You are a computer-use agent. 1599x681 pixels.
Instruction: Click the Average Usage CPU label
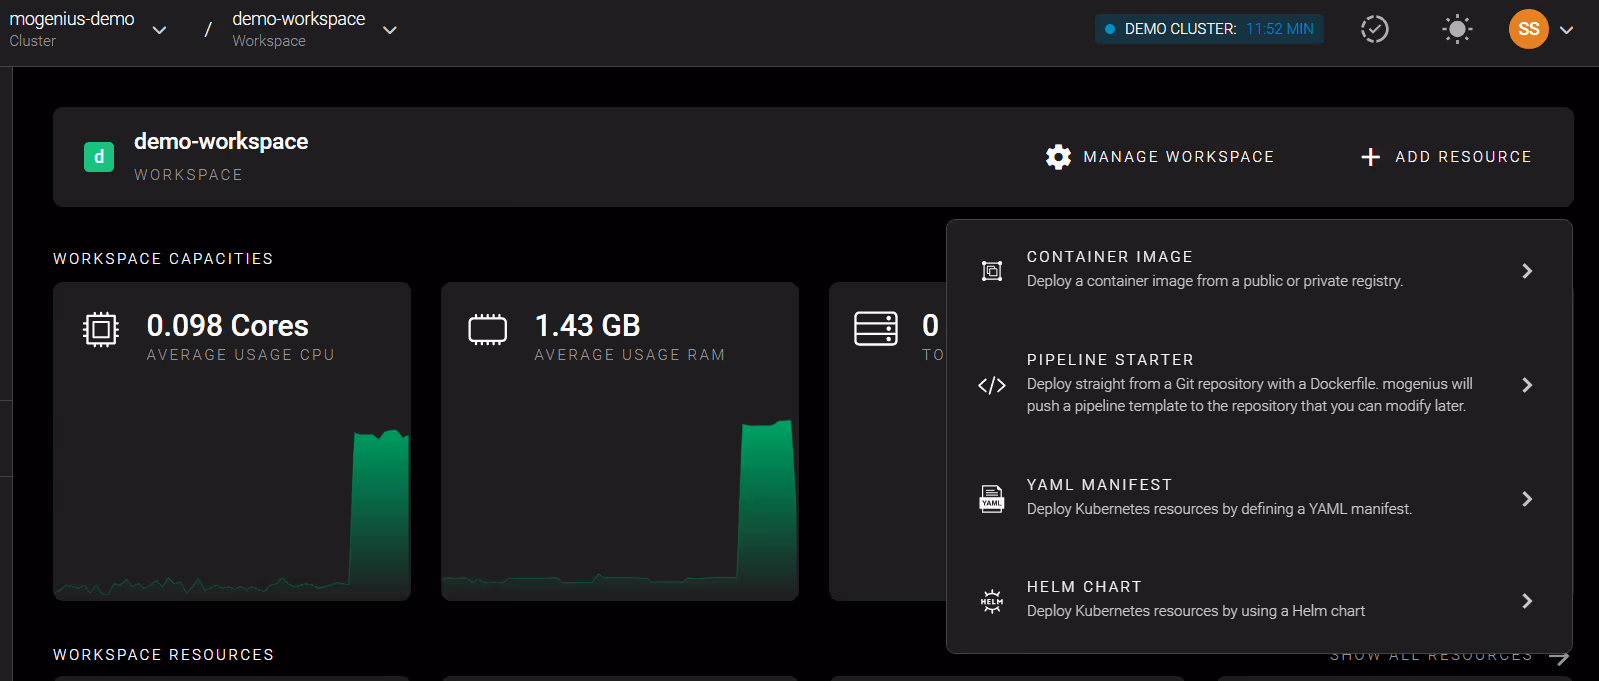tap(240, 355)
